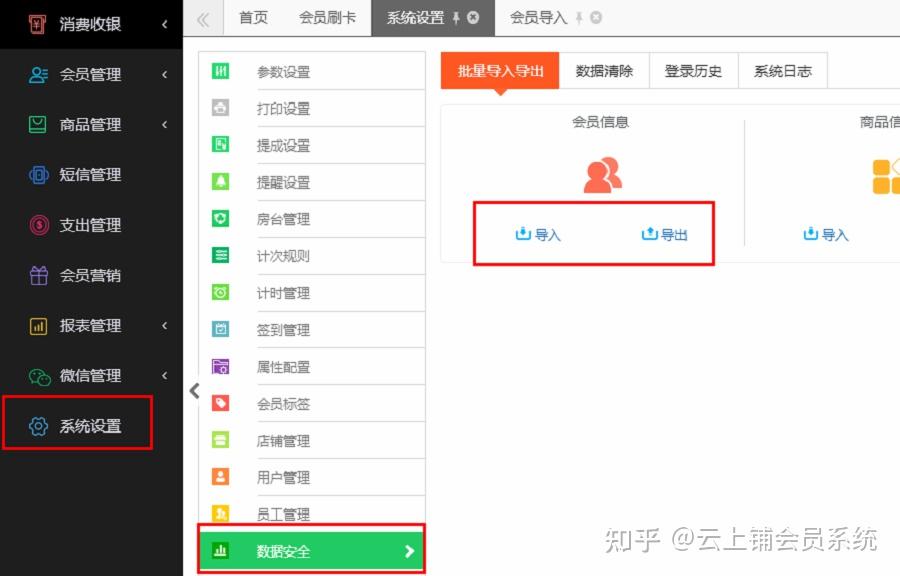Image resolution: width=900 pixels, height=576 pixels.
Task: Open 提醒设置 in settings list
Action: [312, 182]
